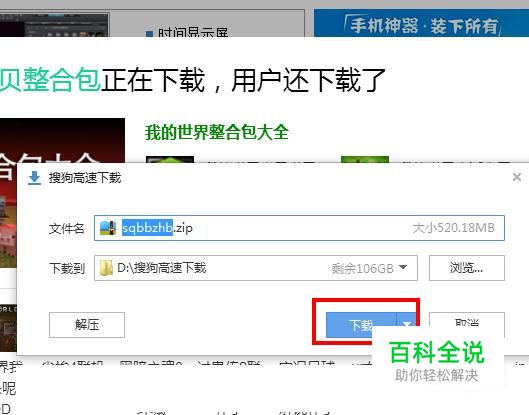Open the 我的世界整合包大全 link
The height and width of the screenshot is (415, 529).
click(217, 132)
